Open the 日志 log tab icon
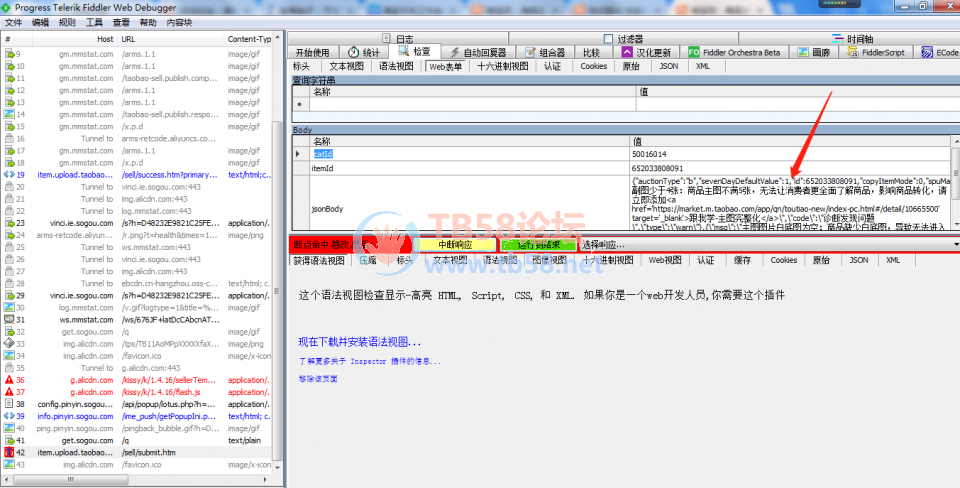The image size is (960, 488). coord(386,39)
